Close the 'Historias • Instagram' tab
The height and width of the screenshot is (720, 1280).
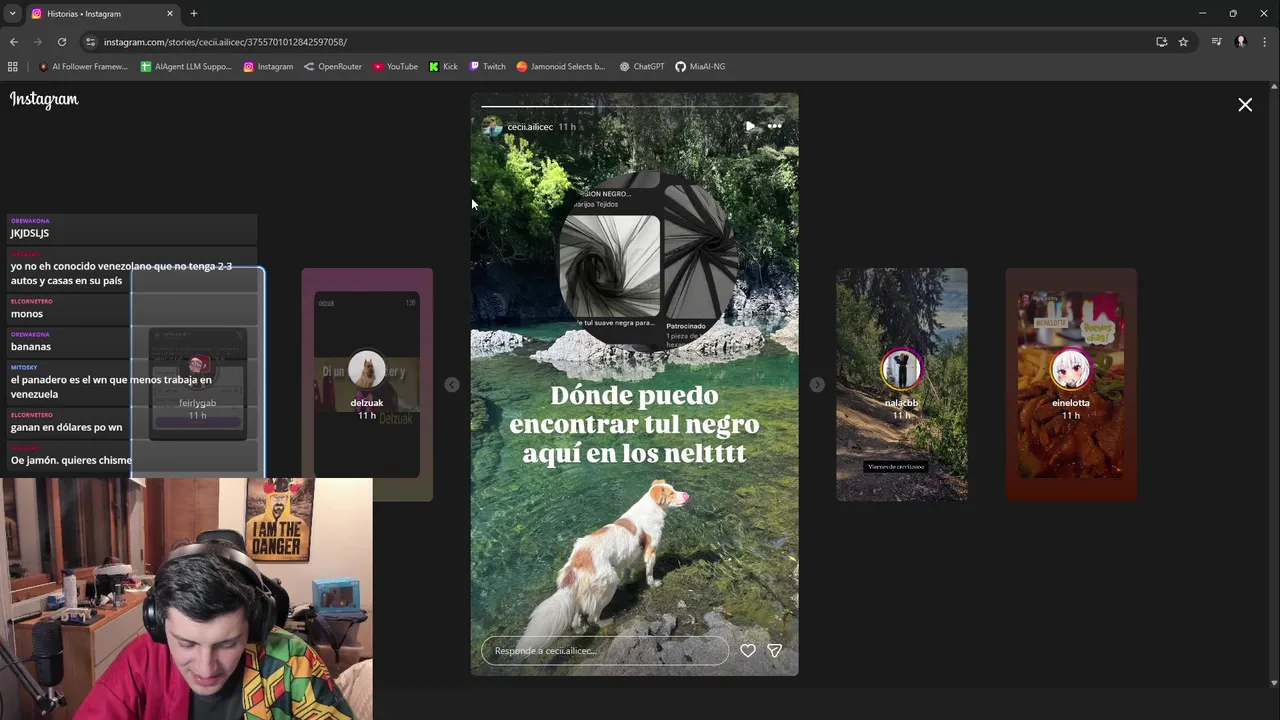(x=169, y=14)
